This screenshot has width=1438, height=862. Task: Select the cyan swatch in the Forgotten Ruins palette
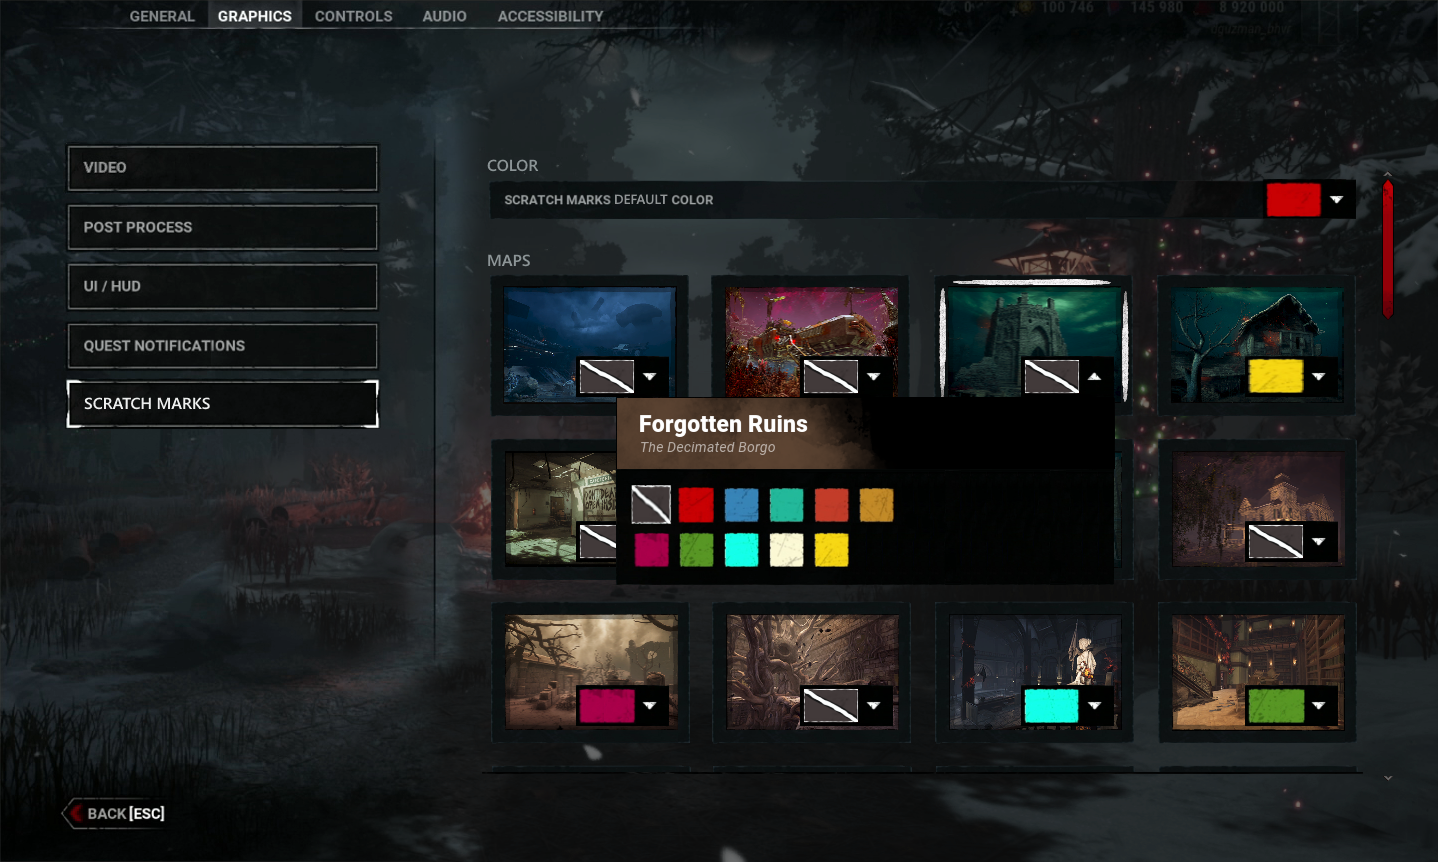click(741, 549)
